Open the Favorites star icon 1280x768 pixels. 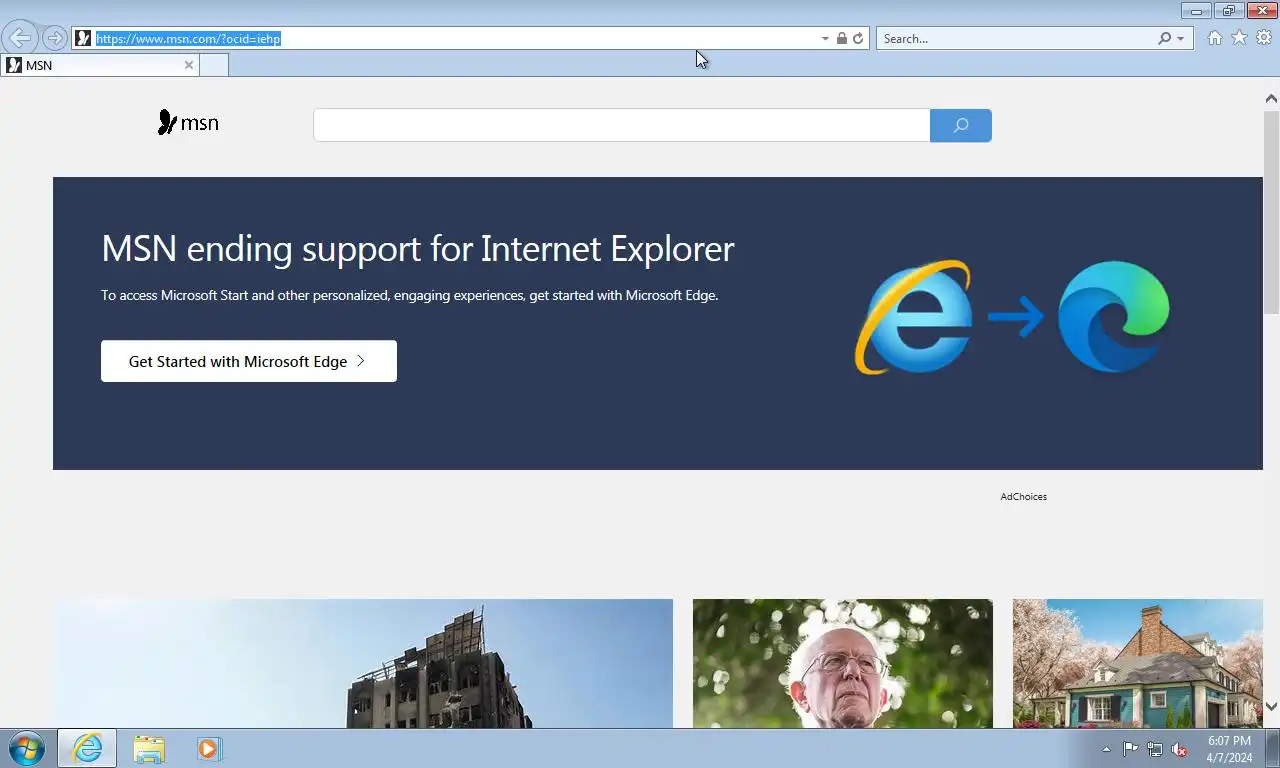tap(1239, 38)
